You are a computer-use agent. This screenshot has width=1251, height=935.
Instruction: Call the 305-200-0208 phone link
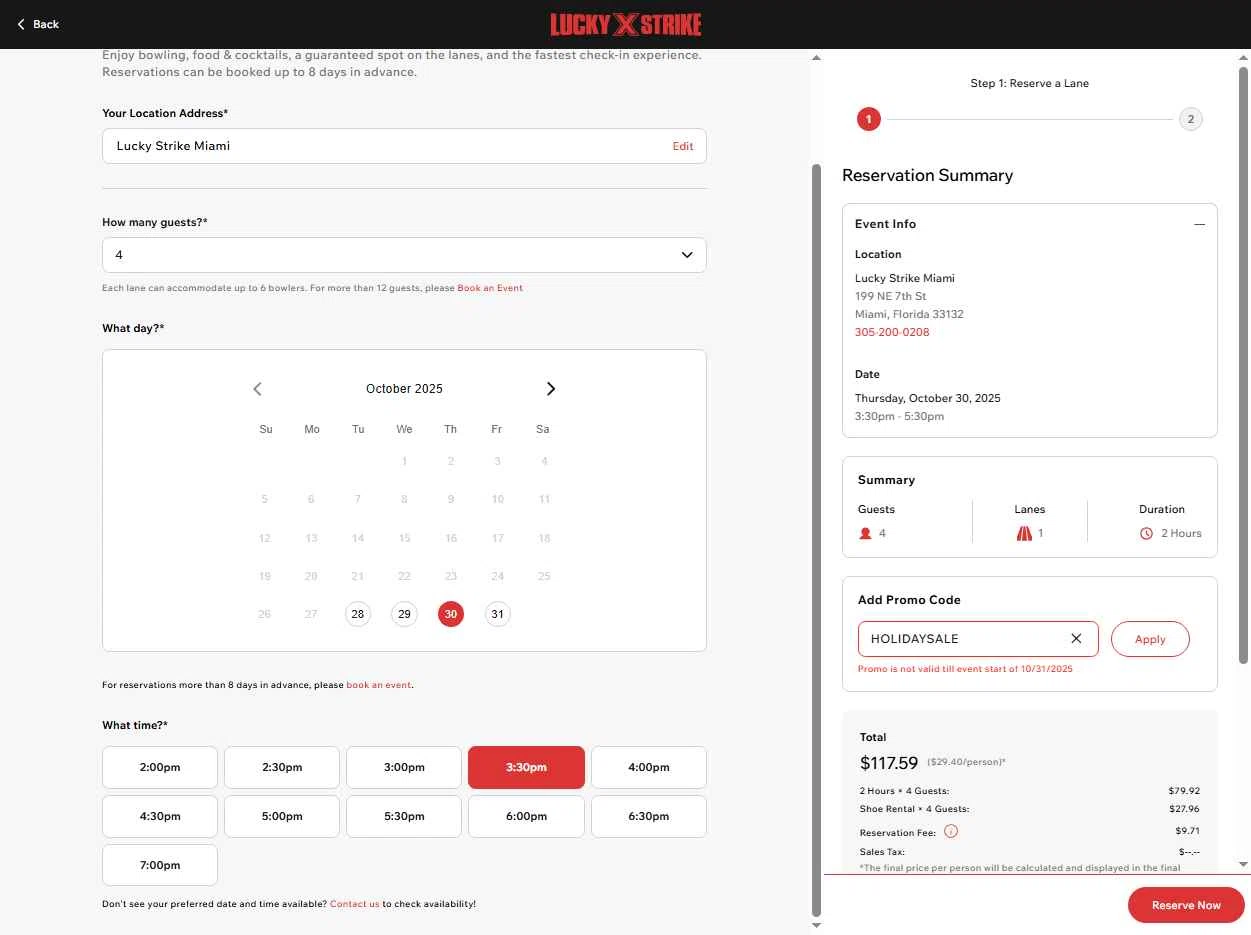coord(892,332)
